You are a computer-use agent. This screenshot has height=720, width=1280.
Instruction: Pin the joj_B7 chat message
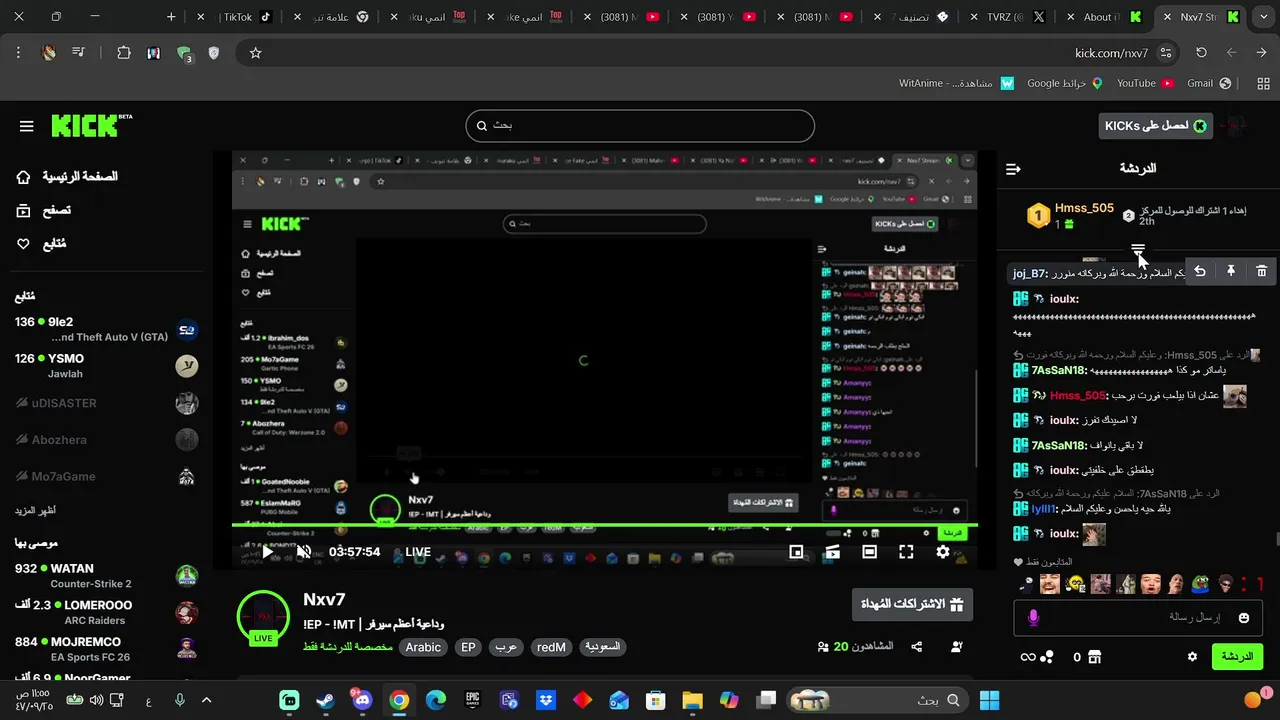(1231, 271)
